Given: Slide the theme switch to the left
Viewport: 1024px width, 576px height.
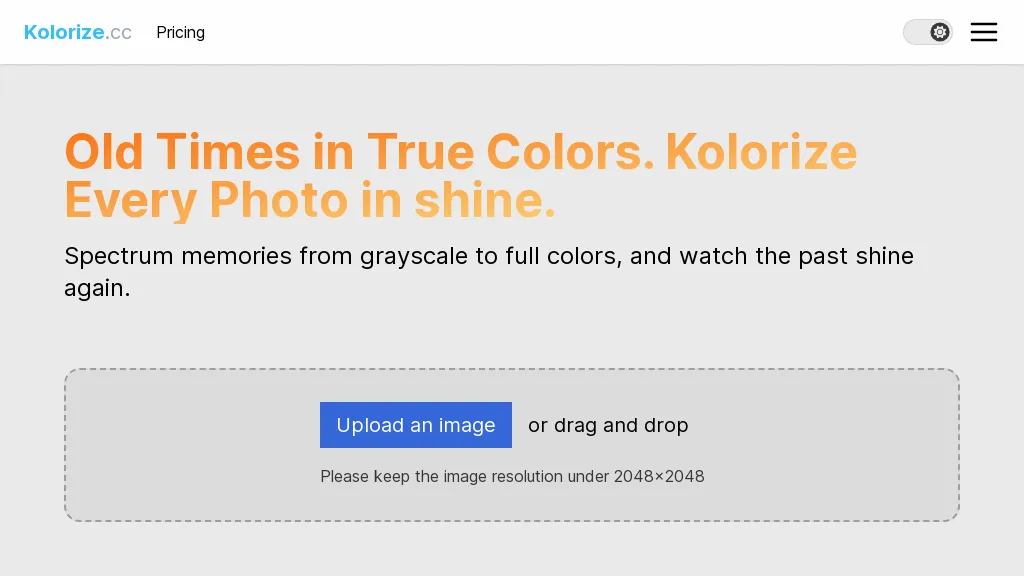Looking at the screenshot, I should tap(914, 31).
